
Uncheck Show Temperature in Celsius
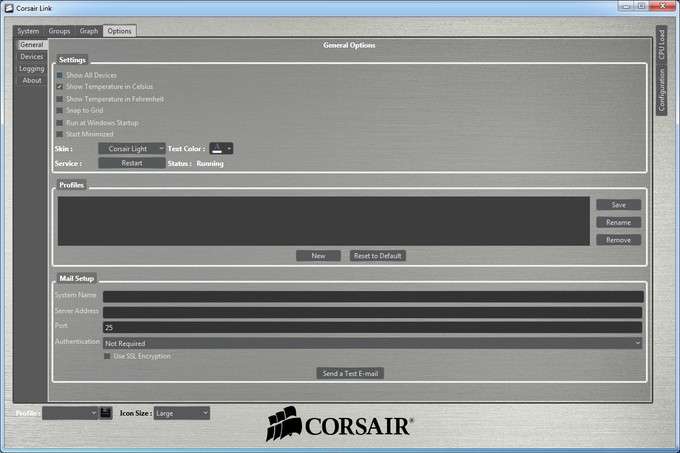pyautogui.click(x=59, y=87)
